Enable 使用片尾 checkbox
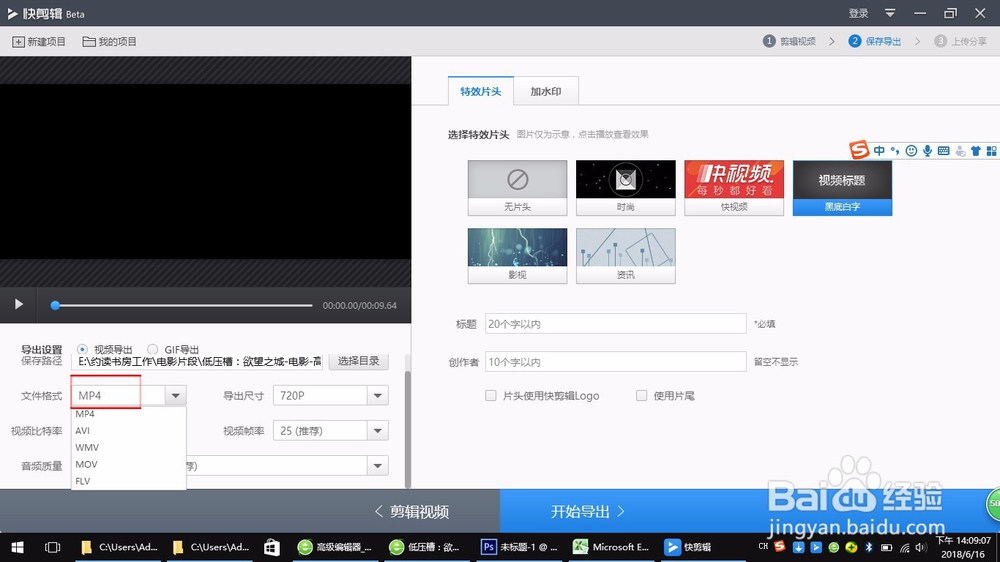This screenshot has height=562, width=1000. click(x=642, y=396)
